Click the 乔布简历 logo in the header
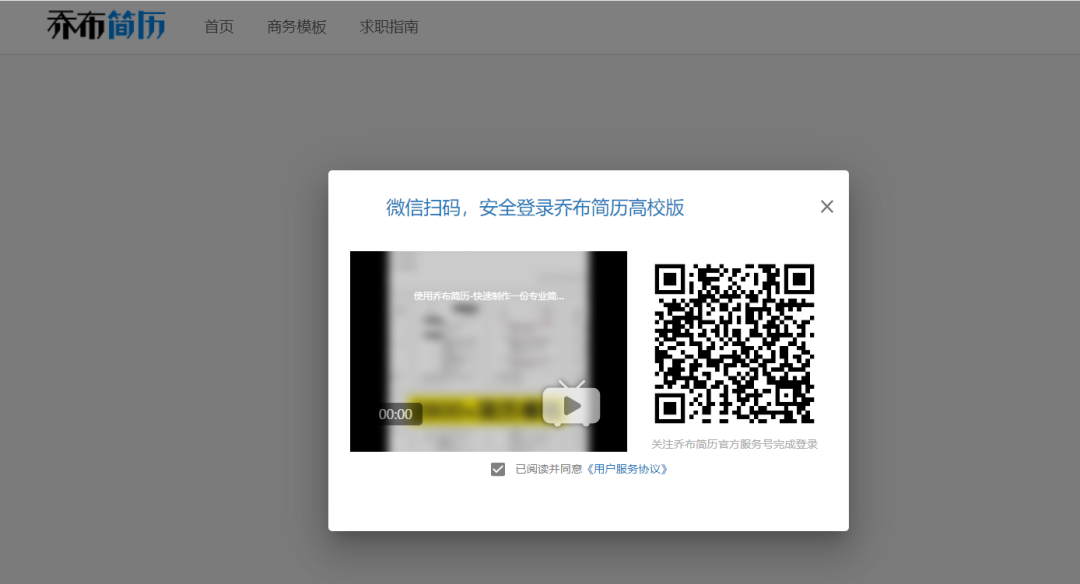The image size is (1080, 584). coord(106,26)
